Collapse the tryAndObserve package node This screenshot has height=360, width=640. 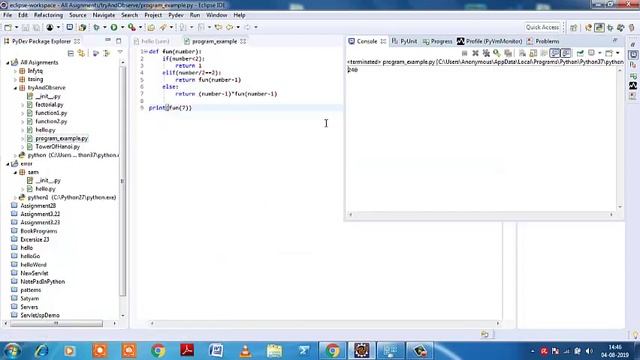tap(15, 88)
